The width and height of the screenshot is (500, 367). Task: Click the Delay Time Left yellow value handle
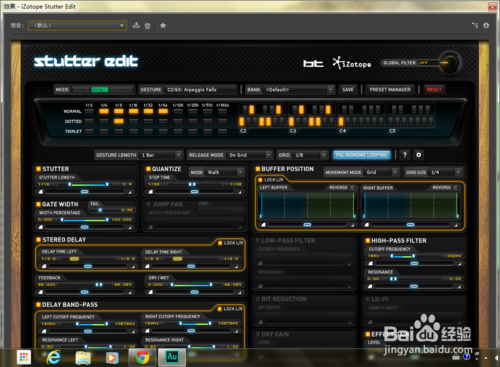point(74,259)
